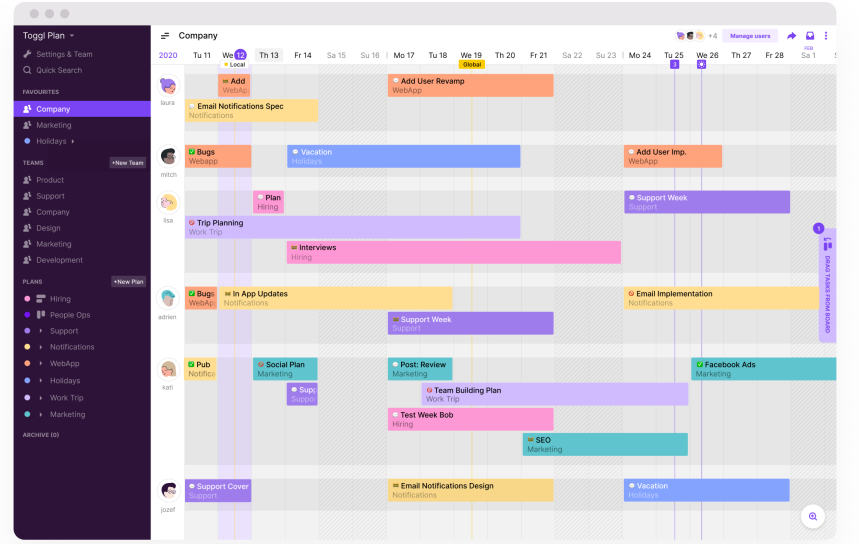
Task: Click the Manage users button
Action: tap(750, 36)
